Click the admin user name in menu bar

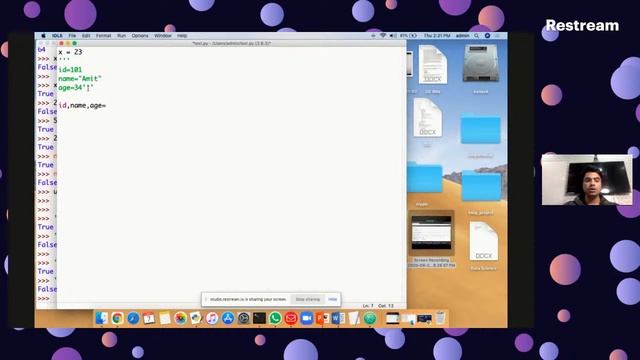[x=462, y=36]
